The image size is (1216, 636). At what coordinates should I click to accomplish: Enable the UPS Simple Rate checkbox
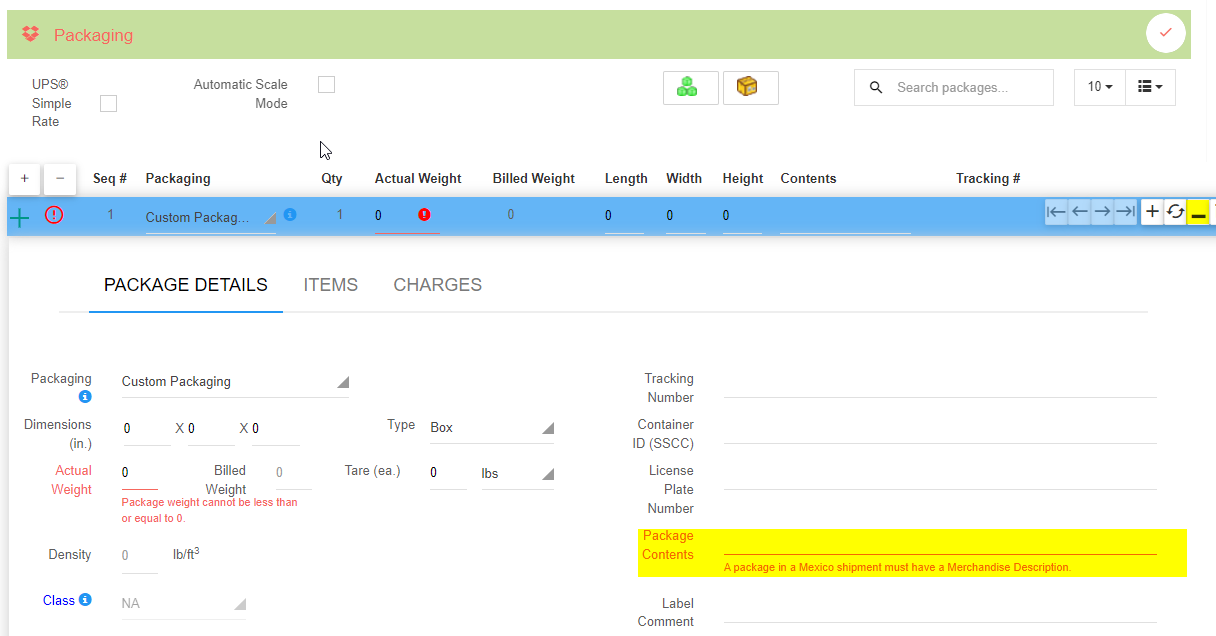(109, 103)
